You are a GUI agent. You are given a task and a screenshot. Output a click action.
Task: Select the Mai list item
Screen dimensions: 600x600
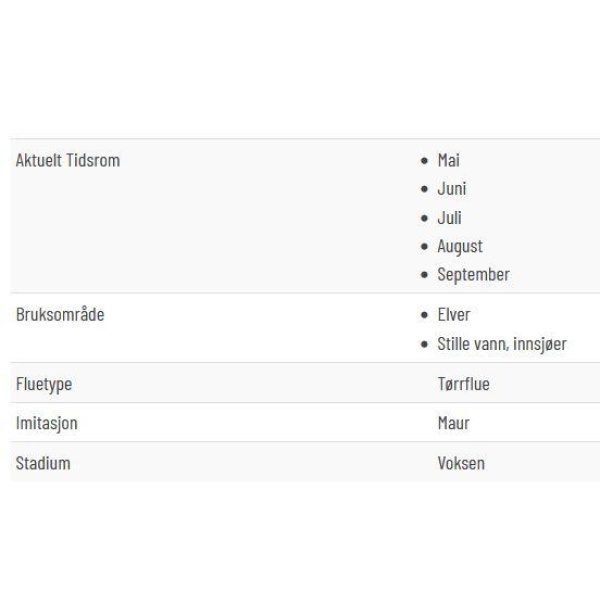tap(448, 160)
